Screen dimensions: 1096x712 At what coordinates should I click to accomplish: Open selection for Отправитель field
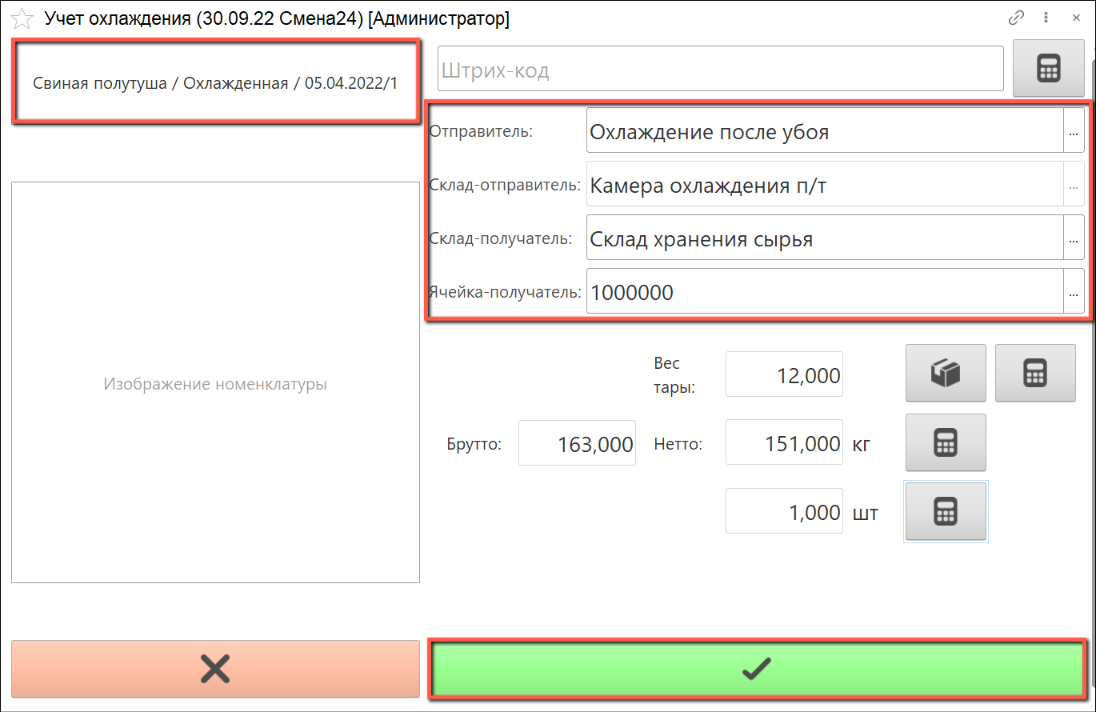[1073, 132]
